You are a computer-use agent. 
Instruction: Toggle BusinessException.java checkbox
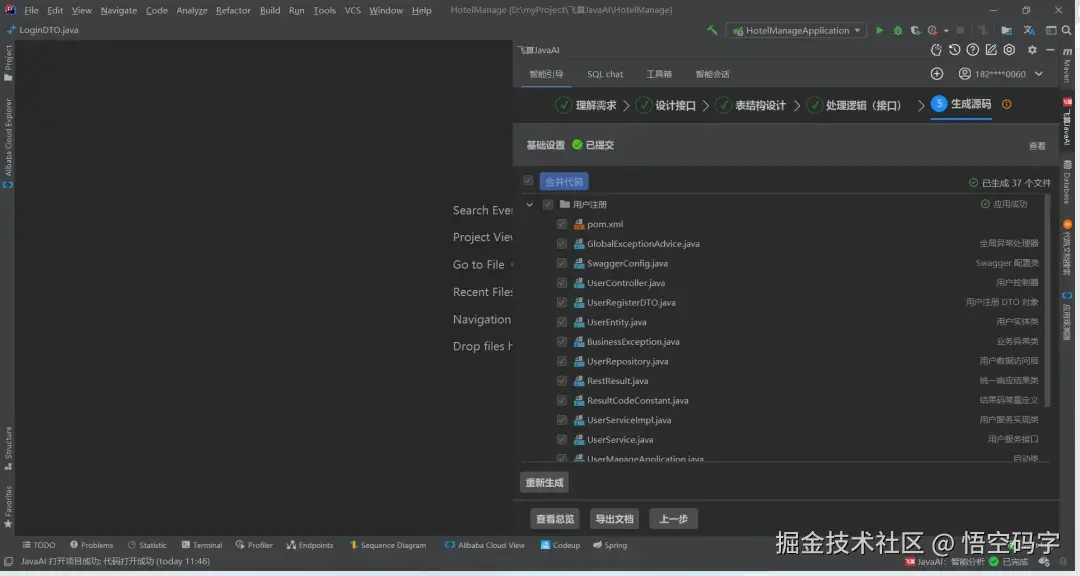(562, 342)
